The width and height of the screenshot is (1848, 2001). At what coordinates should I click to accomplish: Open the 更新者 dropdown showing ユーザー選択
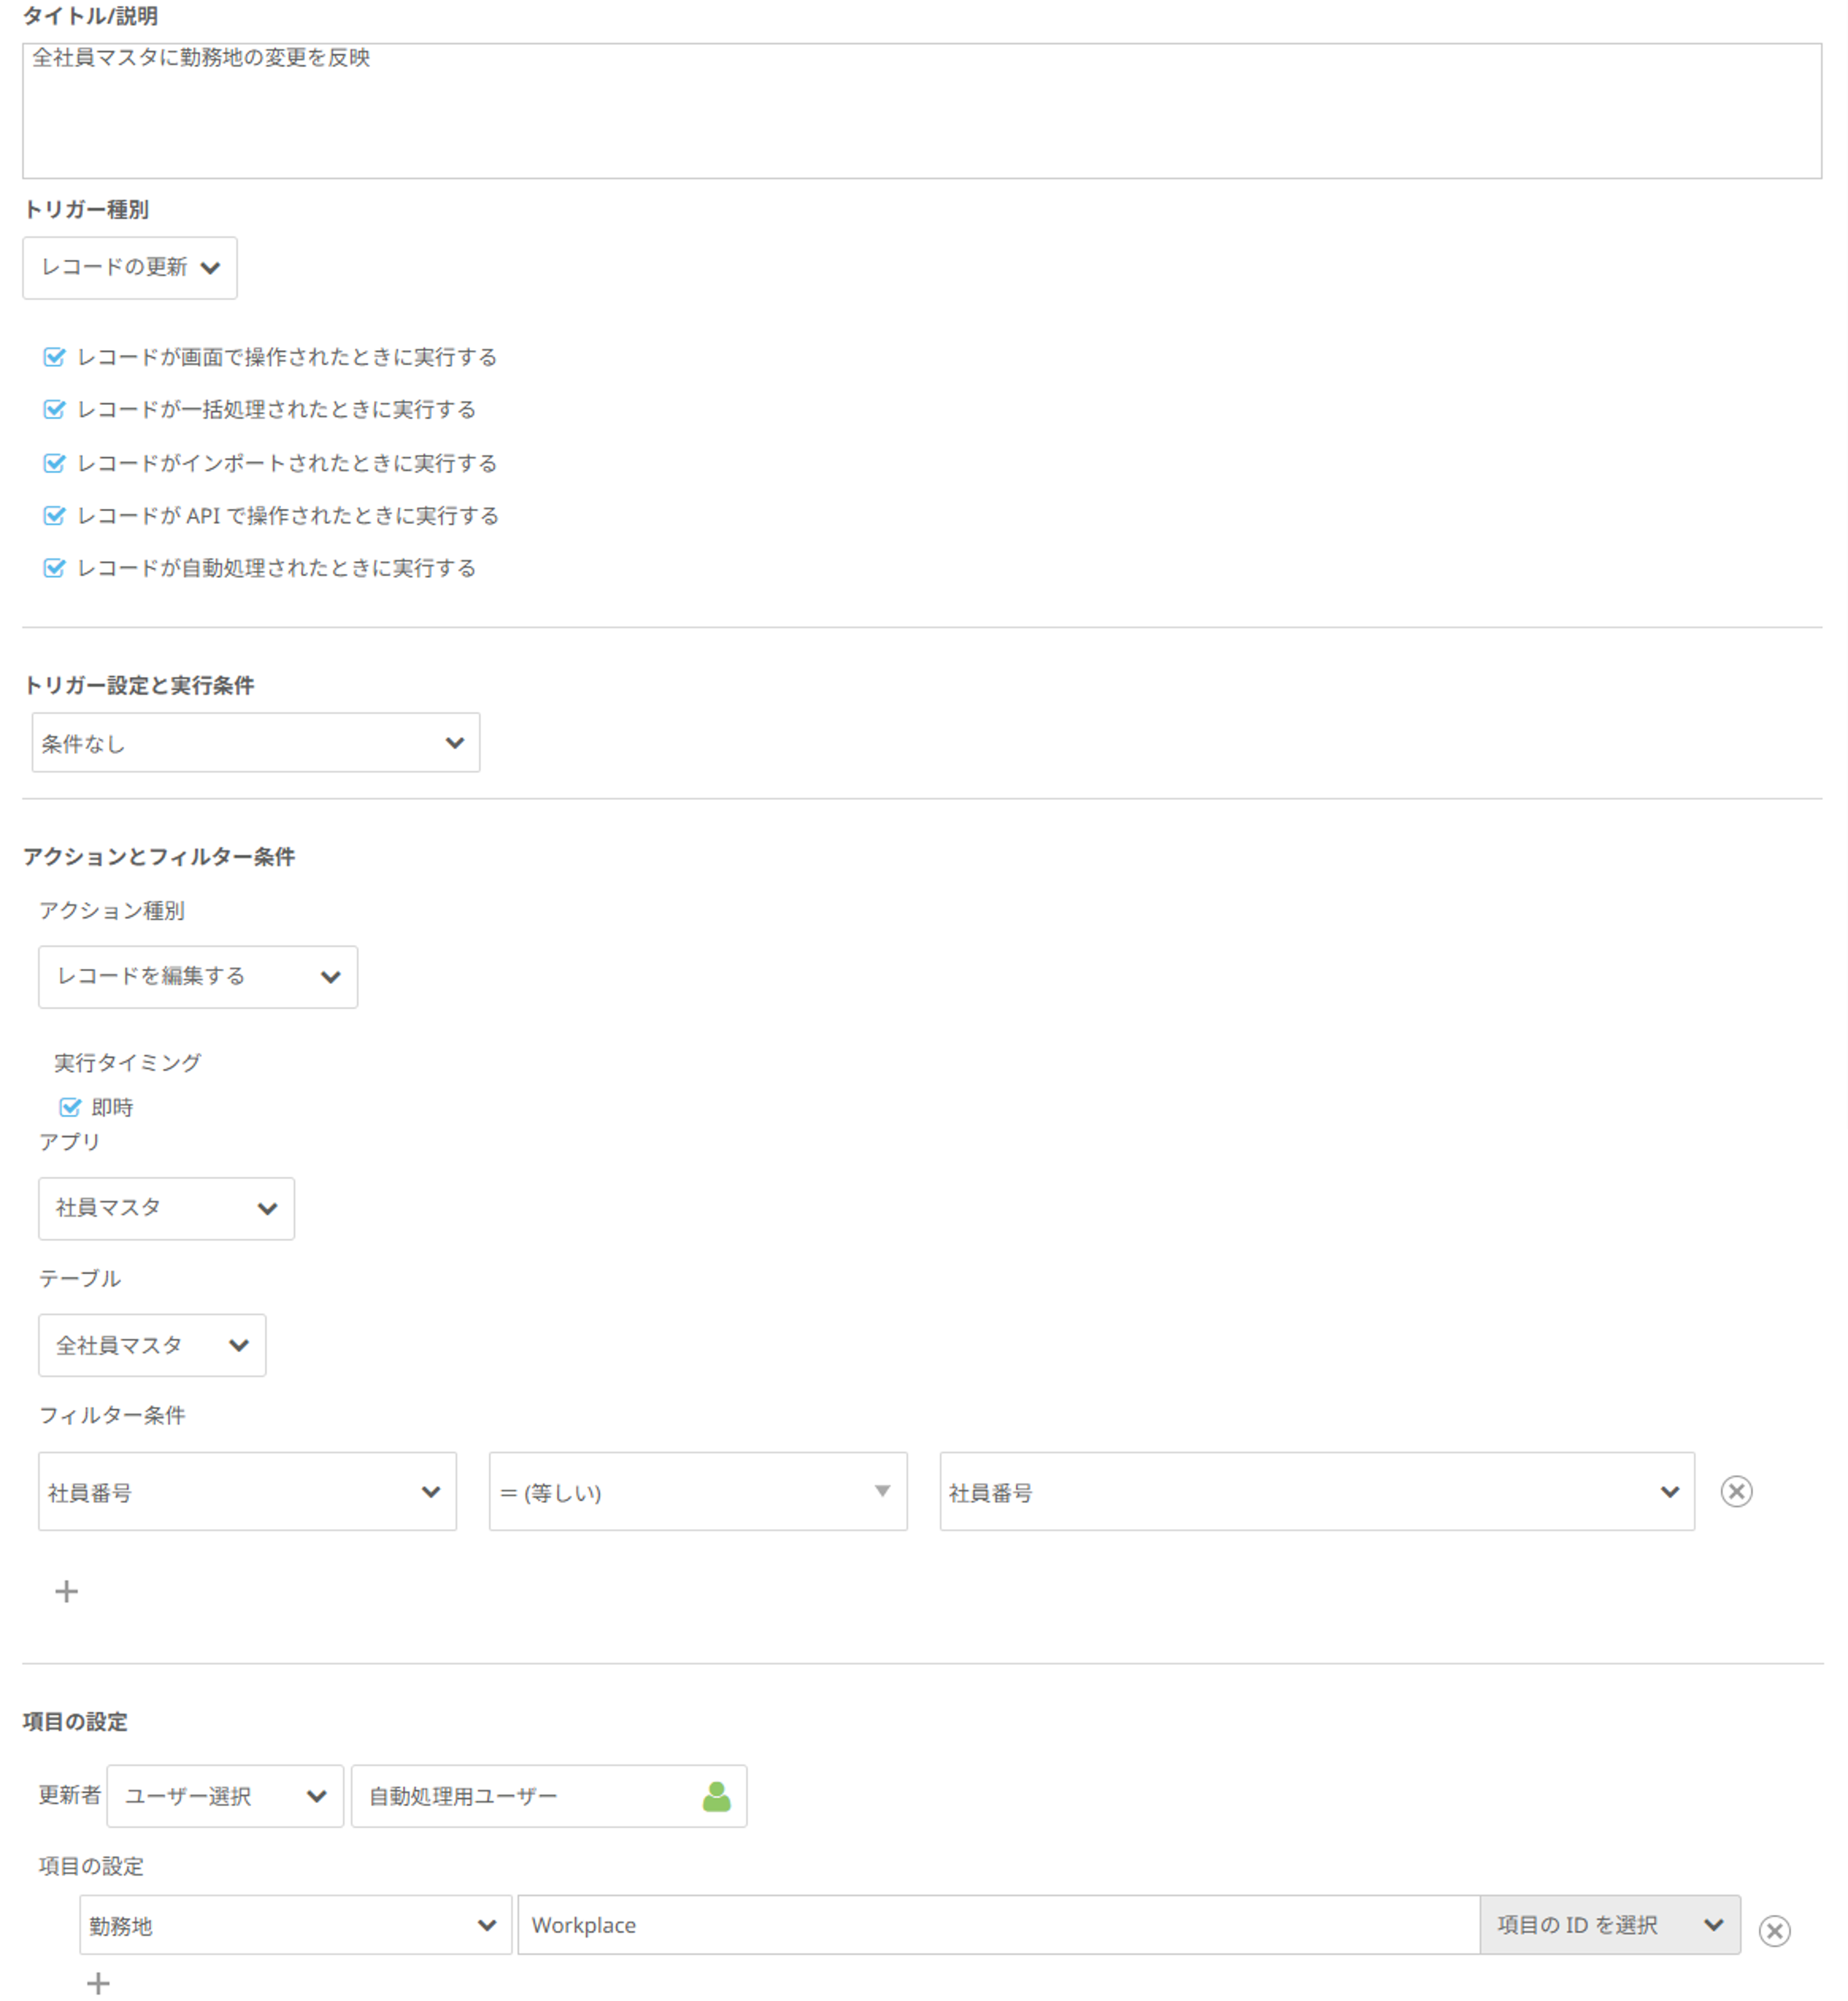pos(225,1796)
